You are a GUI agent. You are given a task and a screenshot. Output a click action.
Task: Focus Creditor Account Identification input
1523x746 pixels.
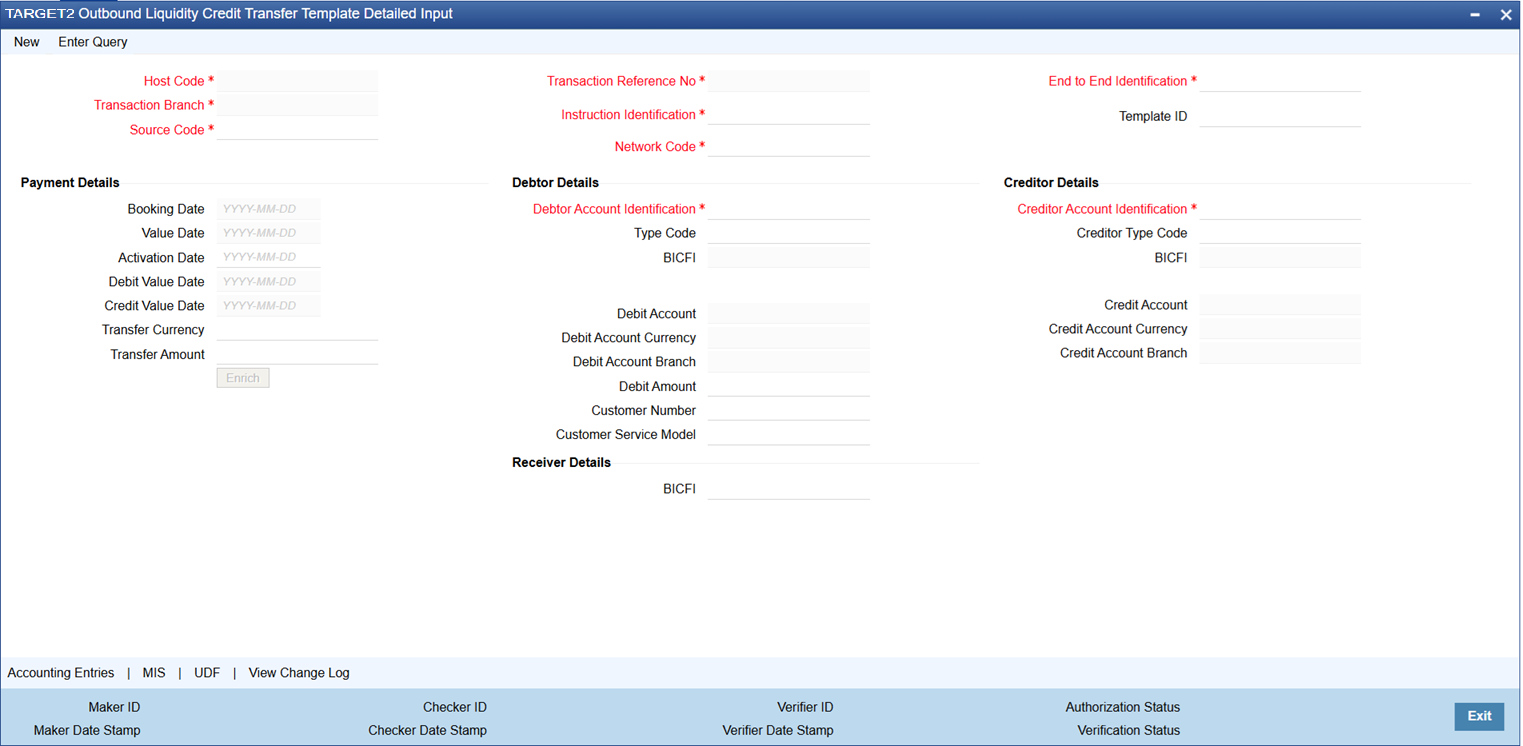[x=1280, y=209]
